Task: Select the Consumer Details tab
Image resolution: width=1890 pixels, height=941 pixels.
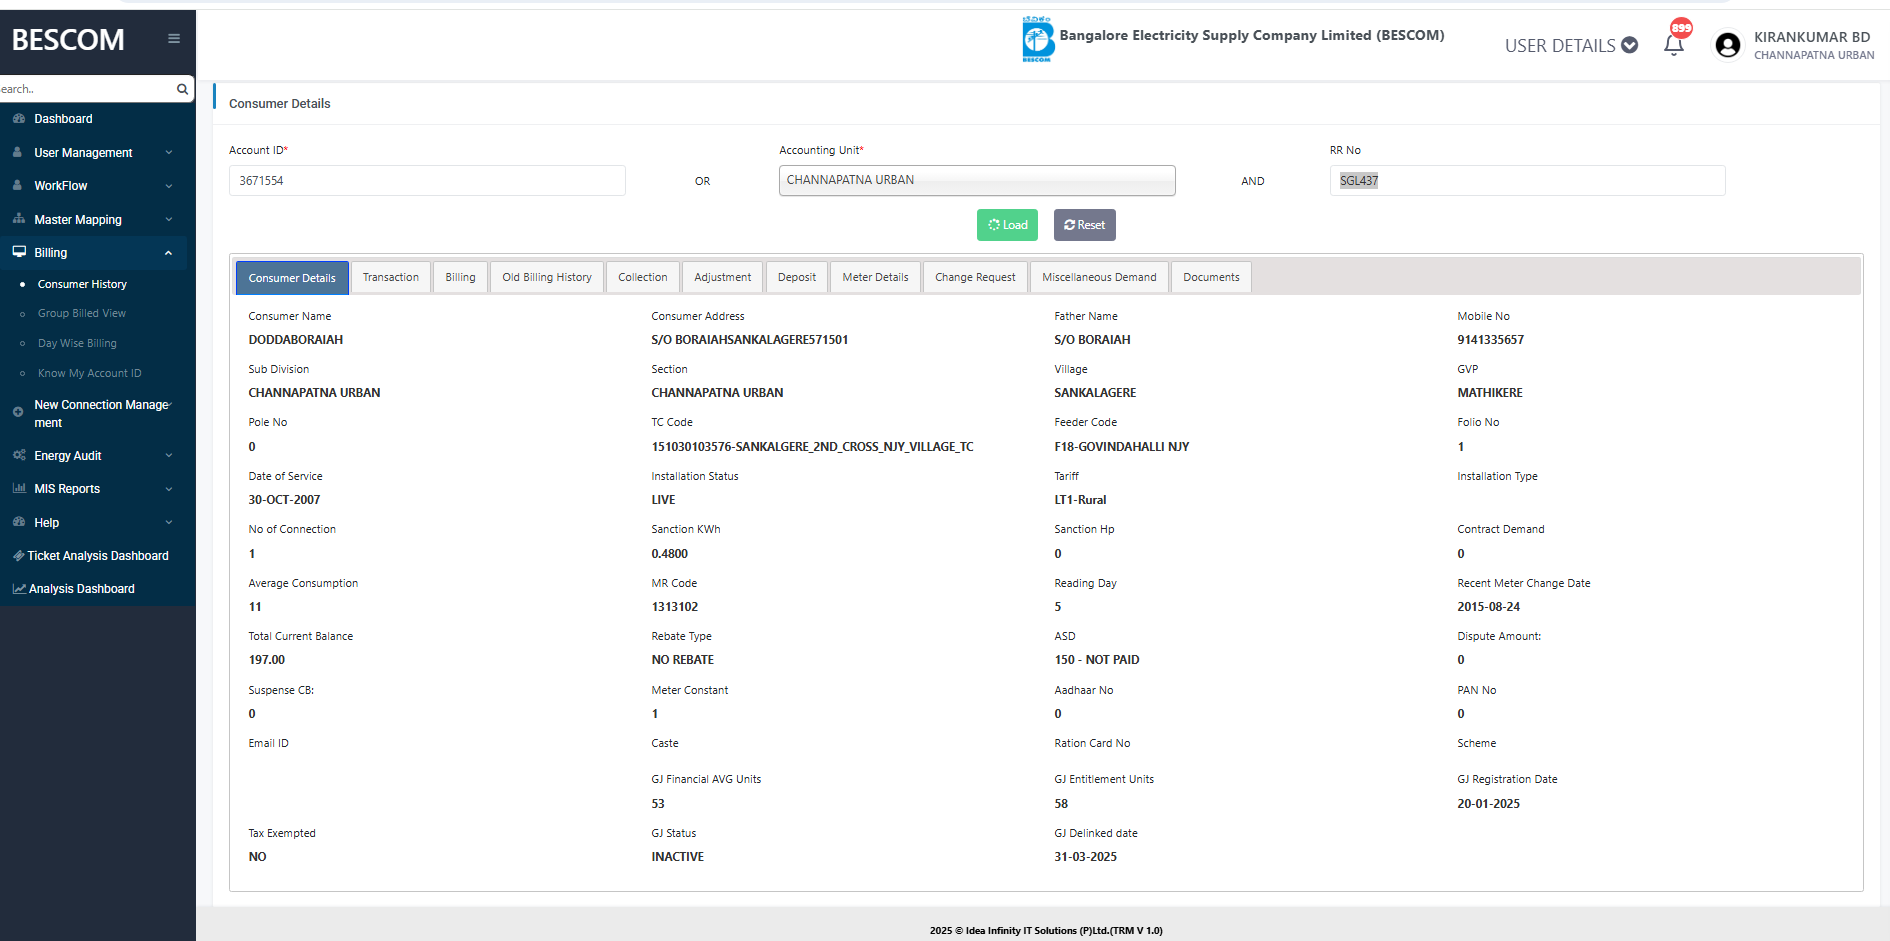Action: coord(292,278)
